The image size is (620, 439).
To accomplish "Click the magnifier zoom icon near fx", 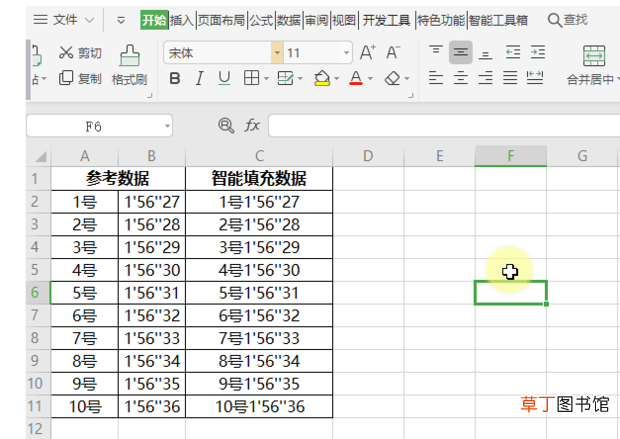I will coord(226,126).
